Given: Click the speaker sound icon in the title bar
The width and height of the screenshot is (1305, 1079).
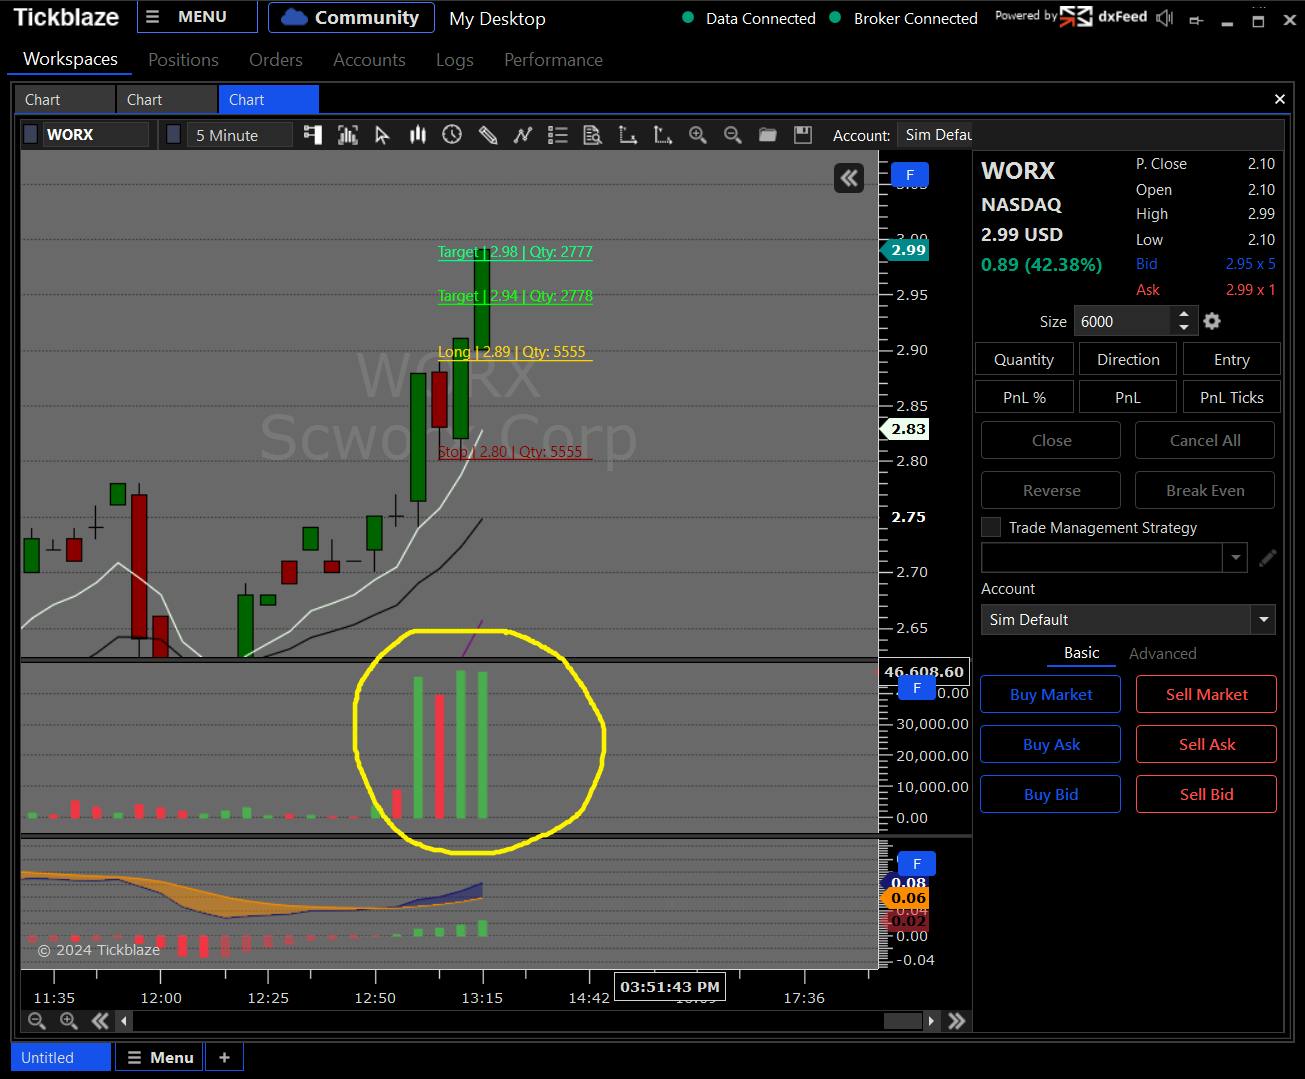Looking at the screenshot, I should 1164,18.
